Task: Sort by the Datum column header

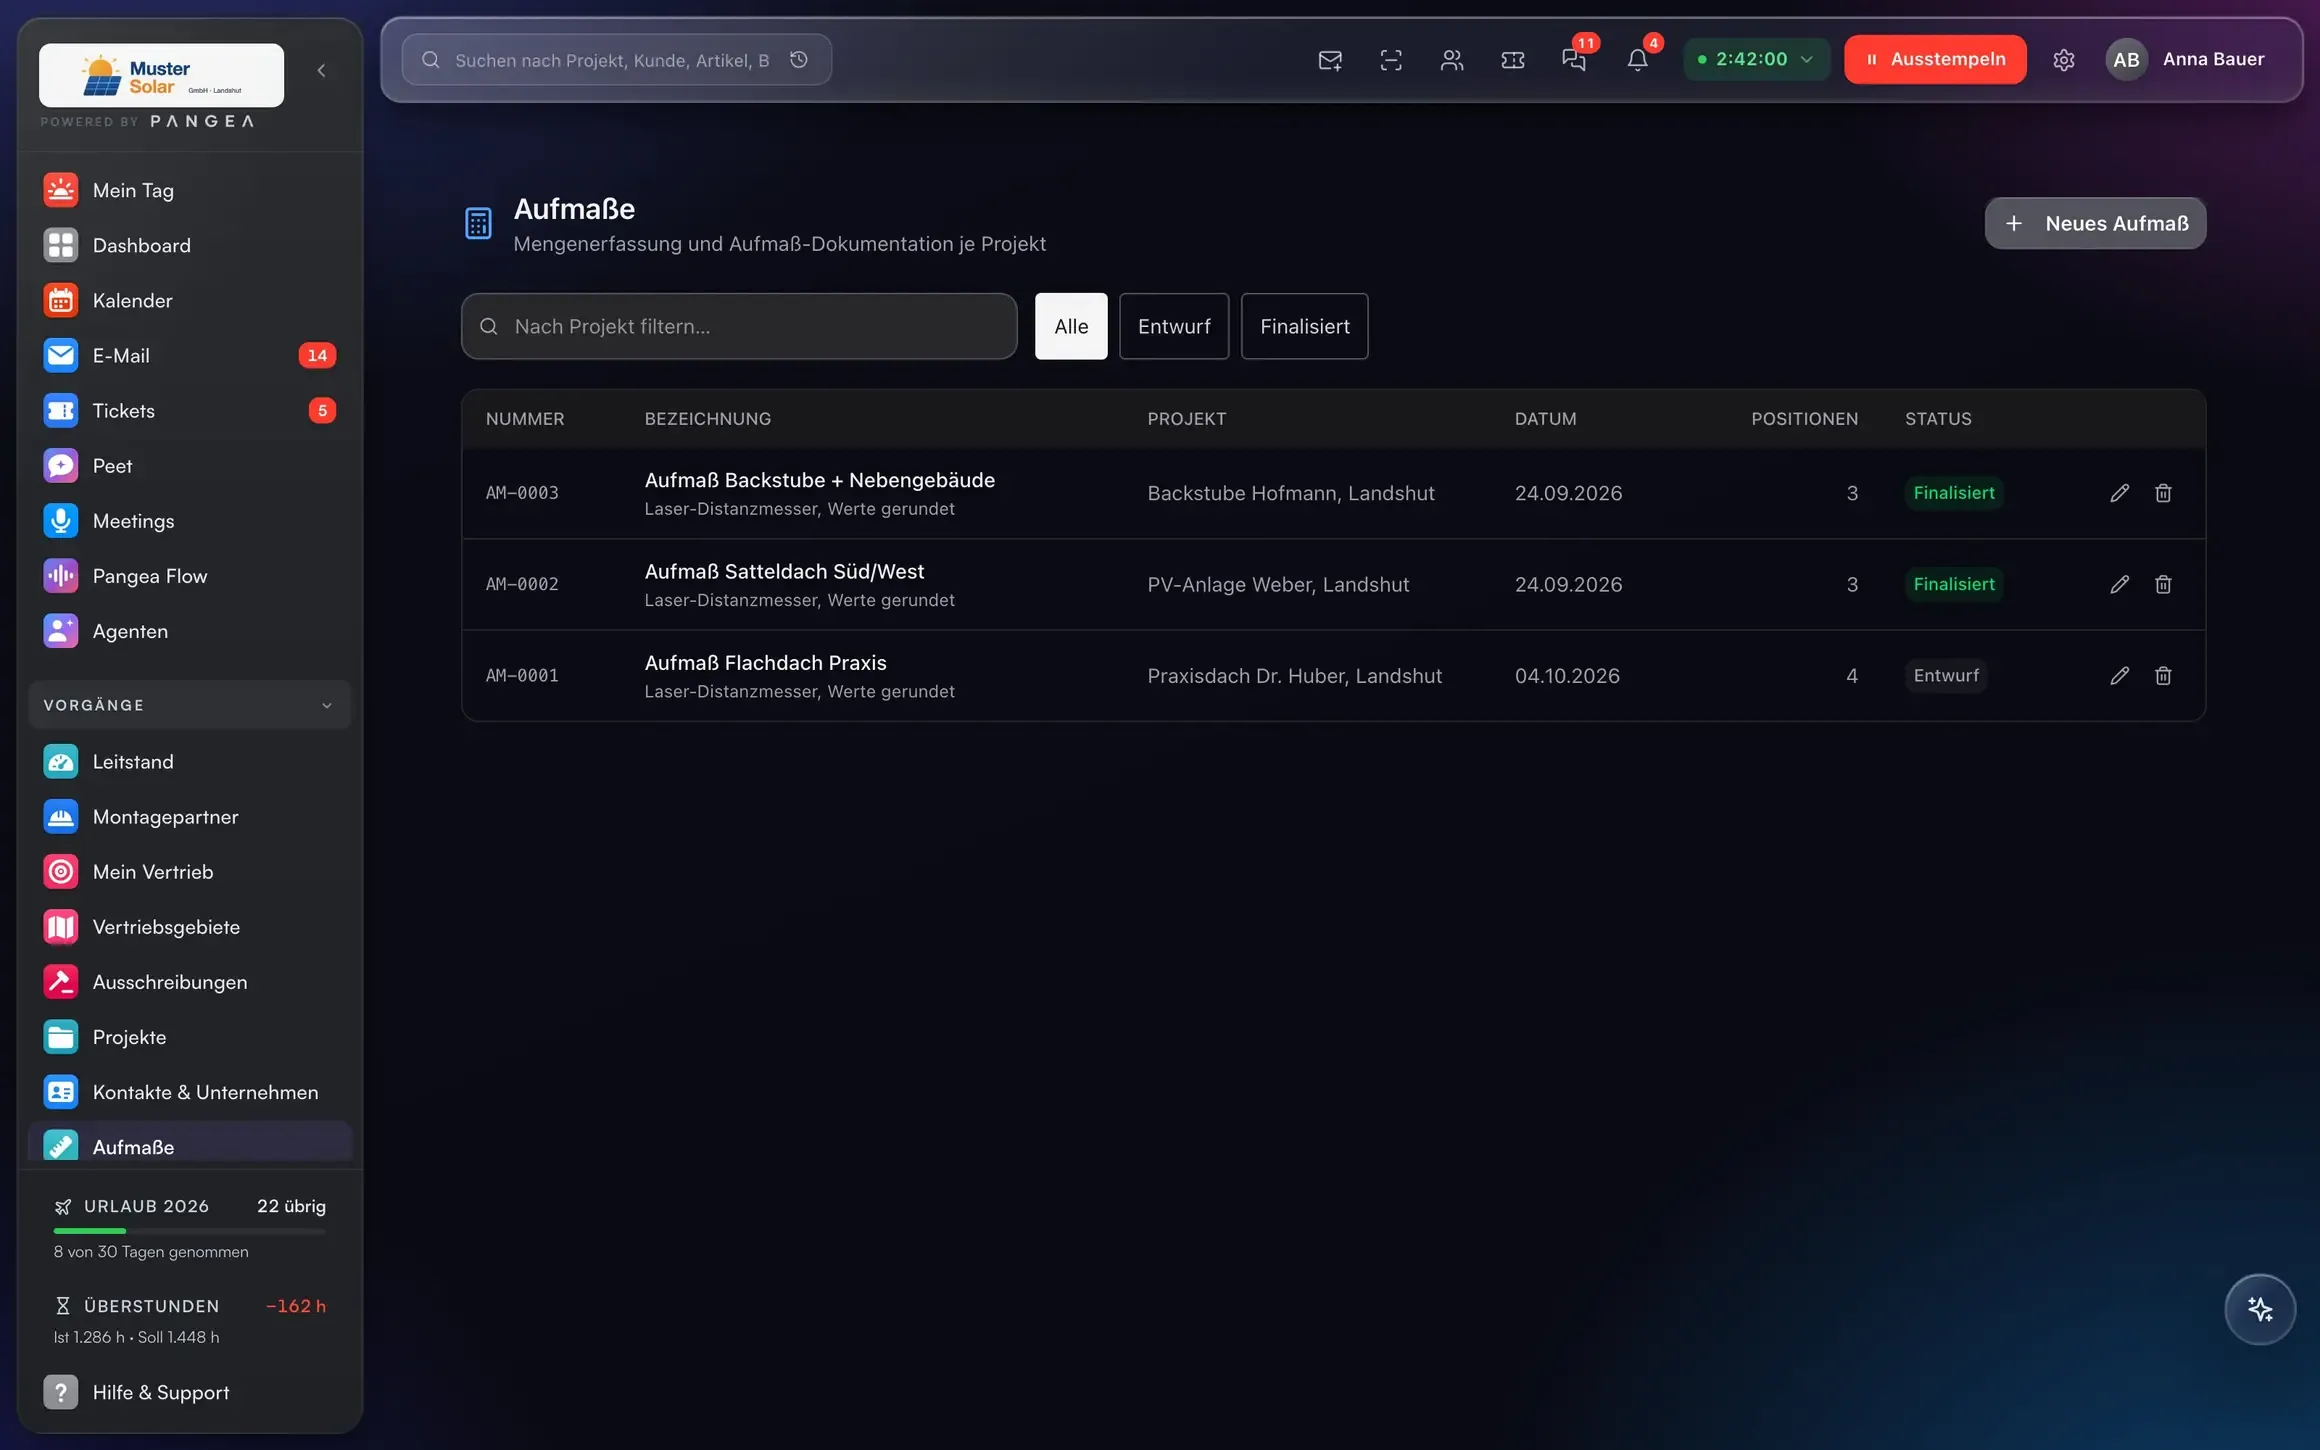Action: coord(1545,419)
